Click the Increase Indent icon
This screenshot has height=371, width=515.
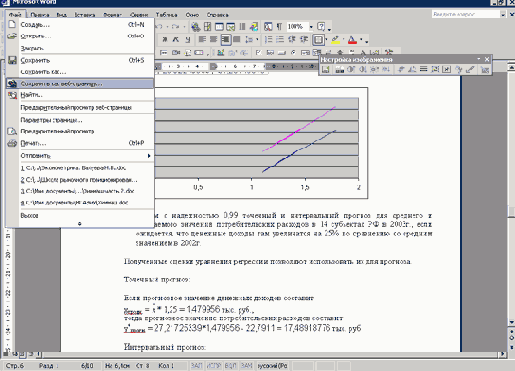tap(304, 40)
